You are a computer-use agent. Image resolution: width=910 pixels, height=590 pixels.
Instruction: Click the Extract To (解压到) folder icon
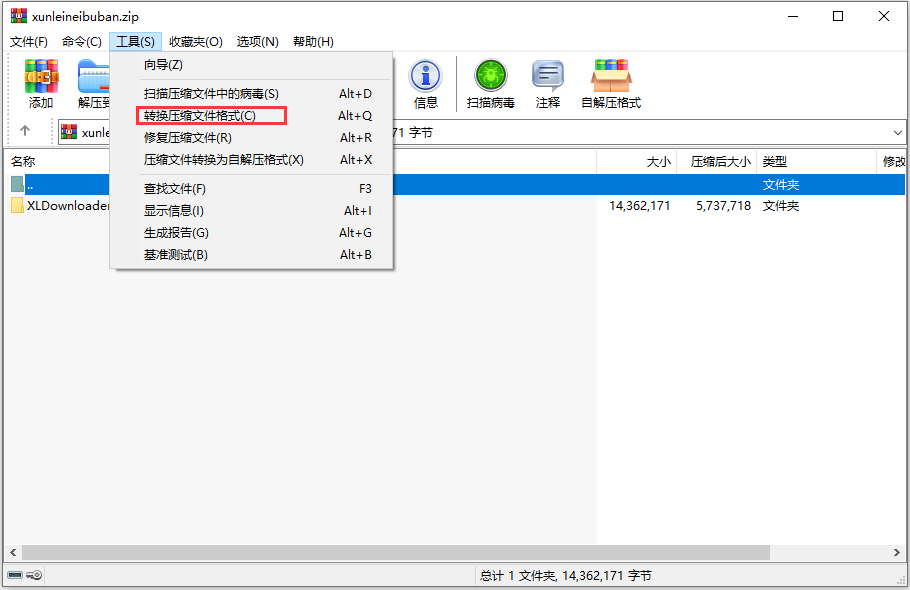point(93,77)
